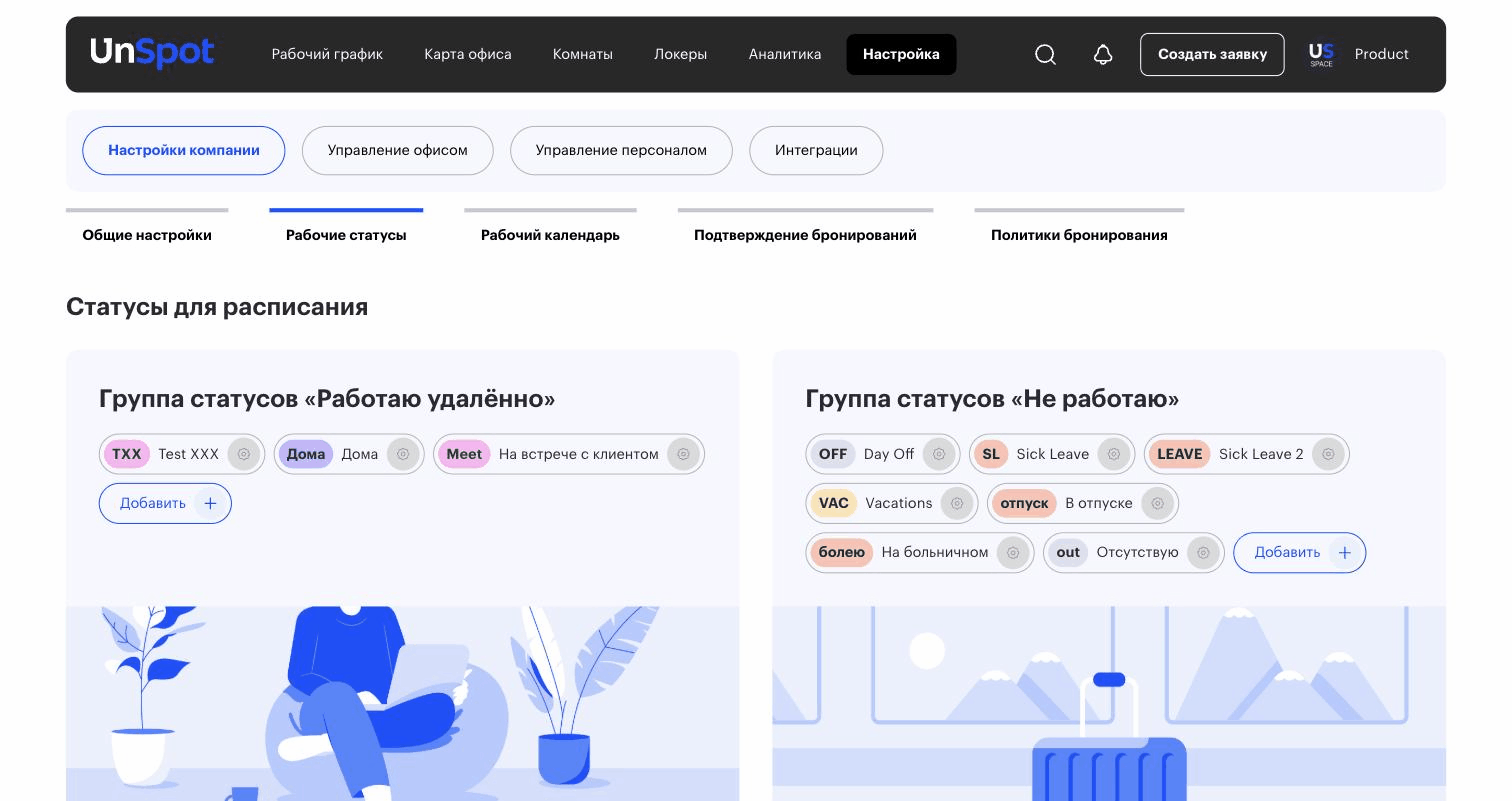Open Карта офиса menu
The image size is (1512, 801).
[x=468, y=54]
